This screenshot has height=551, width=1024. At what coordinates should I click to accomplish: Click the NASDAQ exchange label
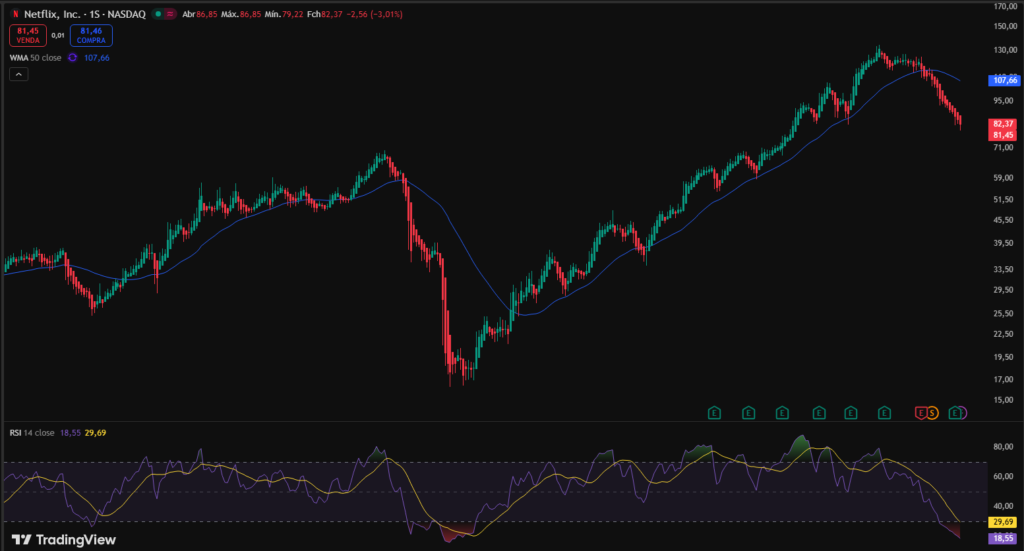point(127,14)
